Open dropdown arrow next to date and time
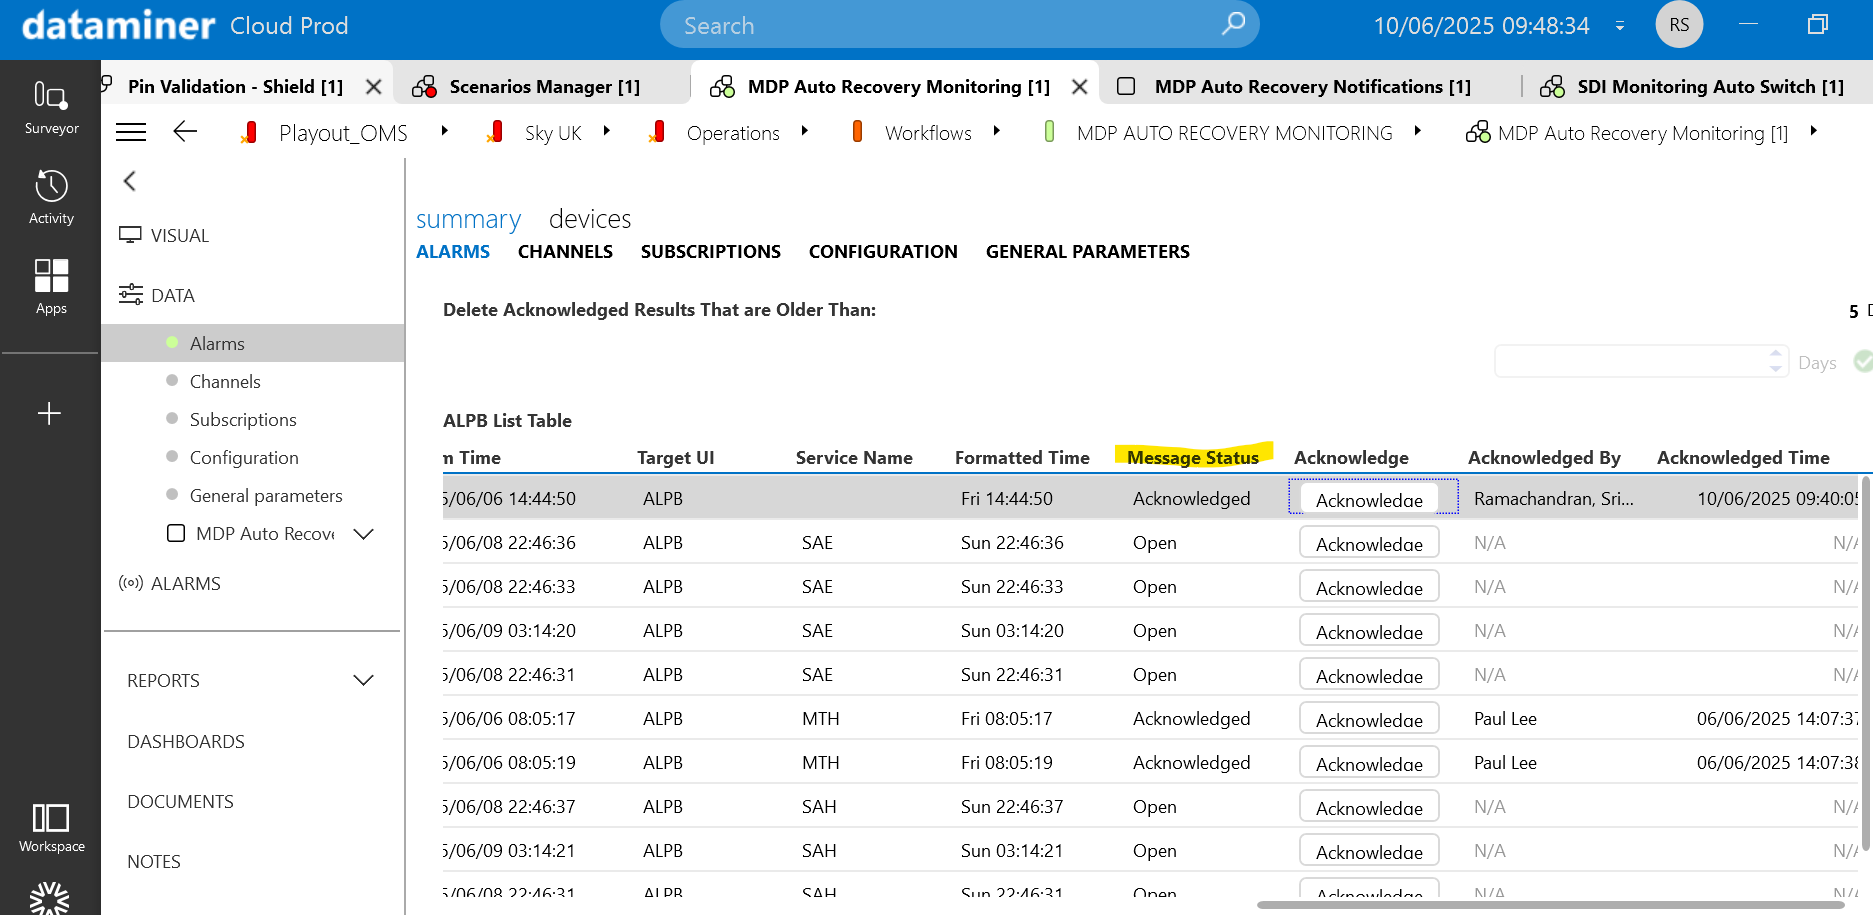 coord(1620,26)
